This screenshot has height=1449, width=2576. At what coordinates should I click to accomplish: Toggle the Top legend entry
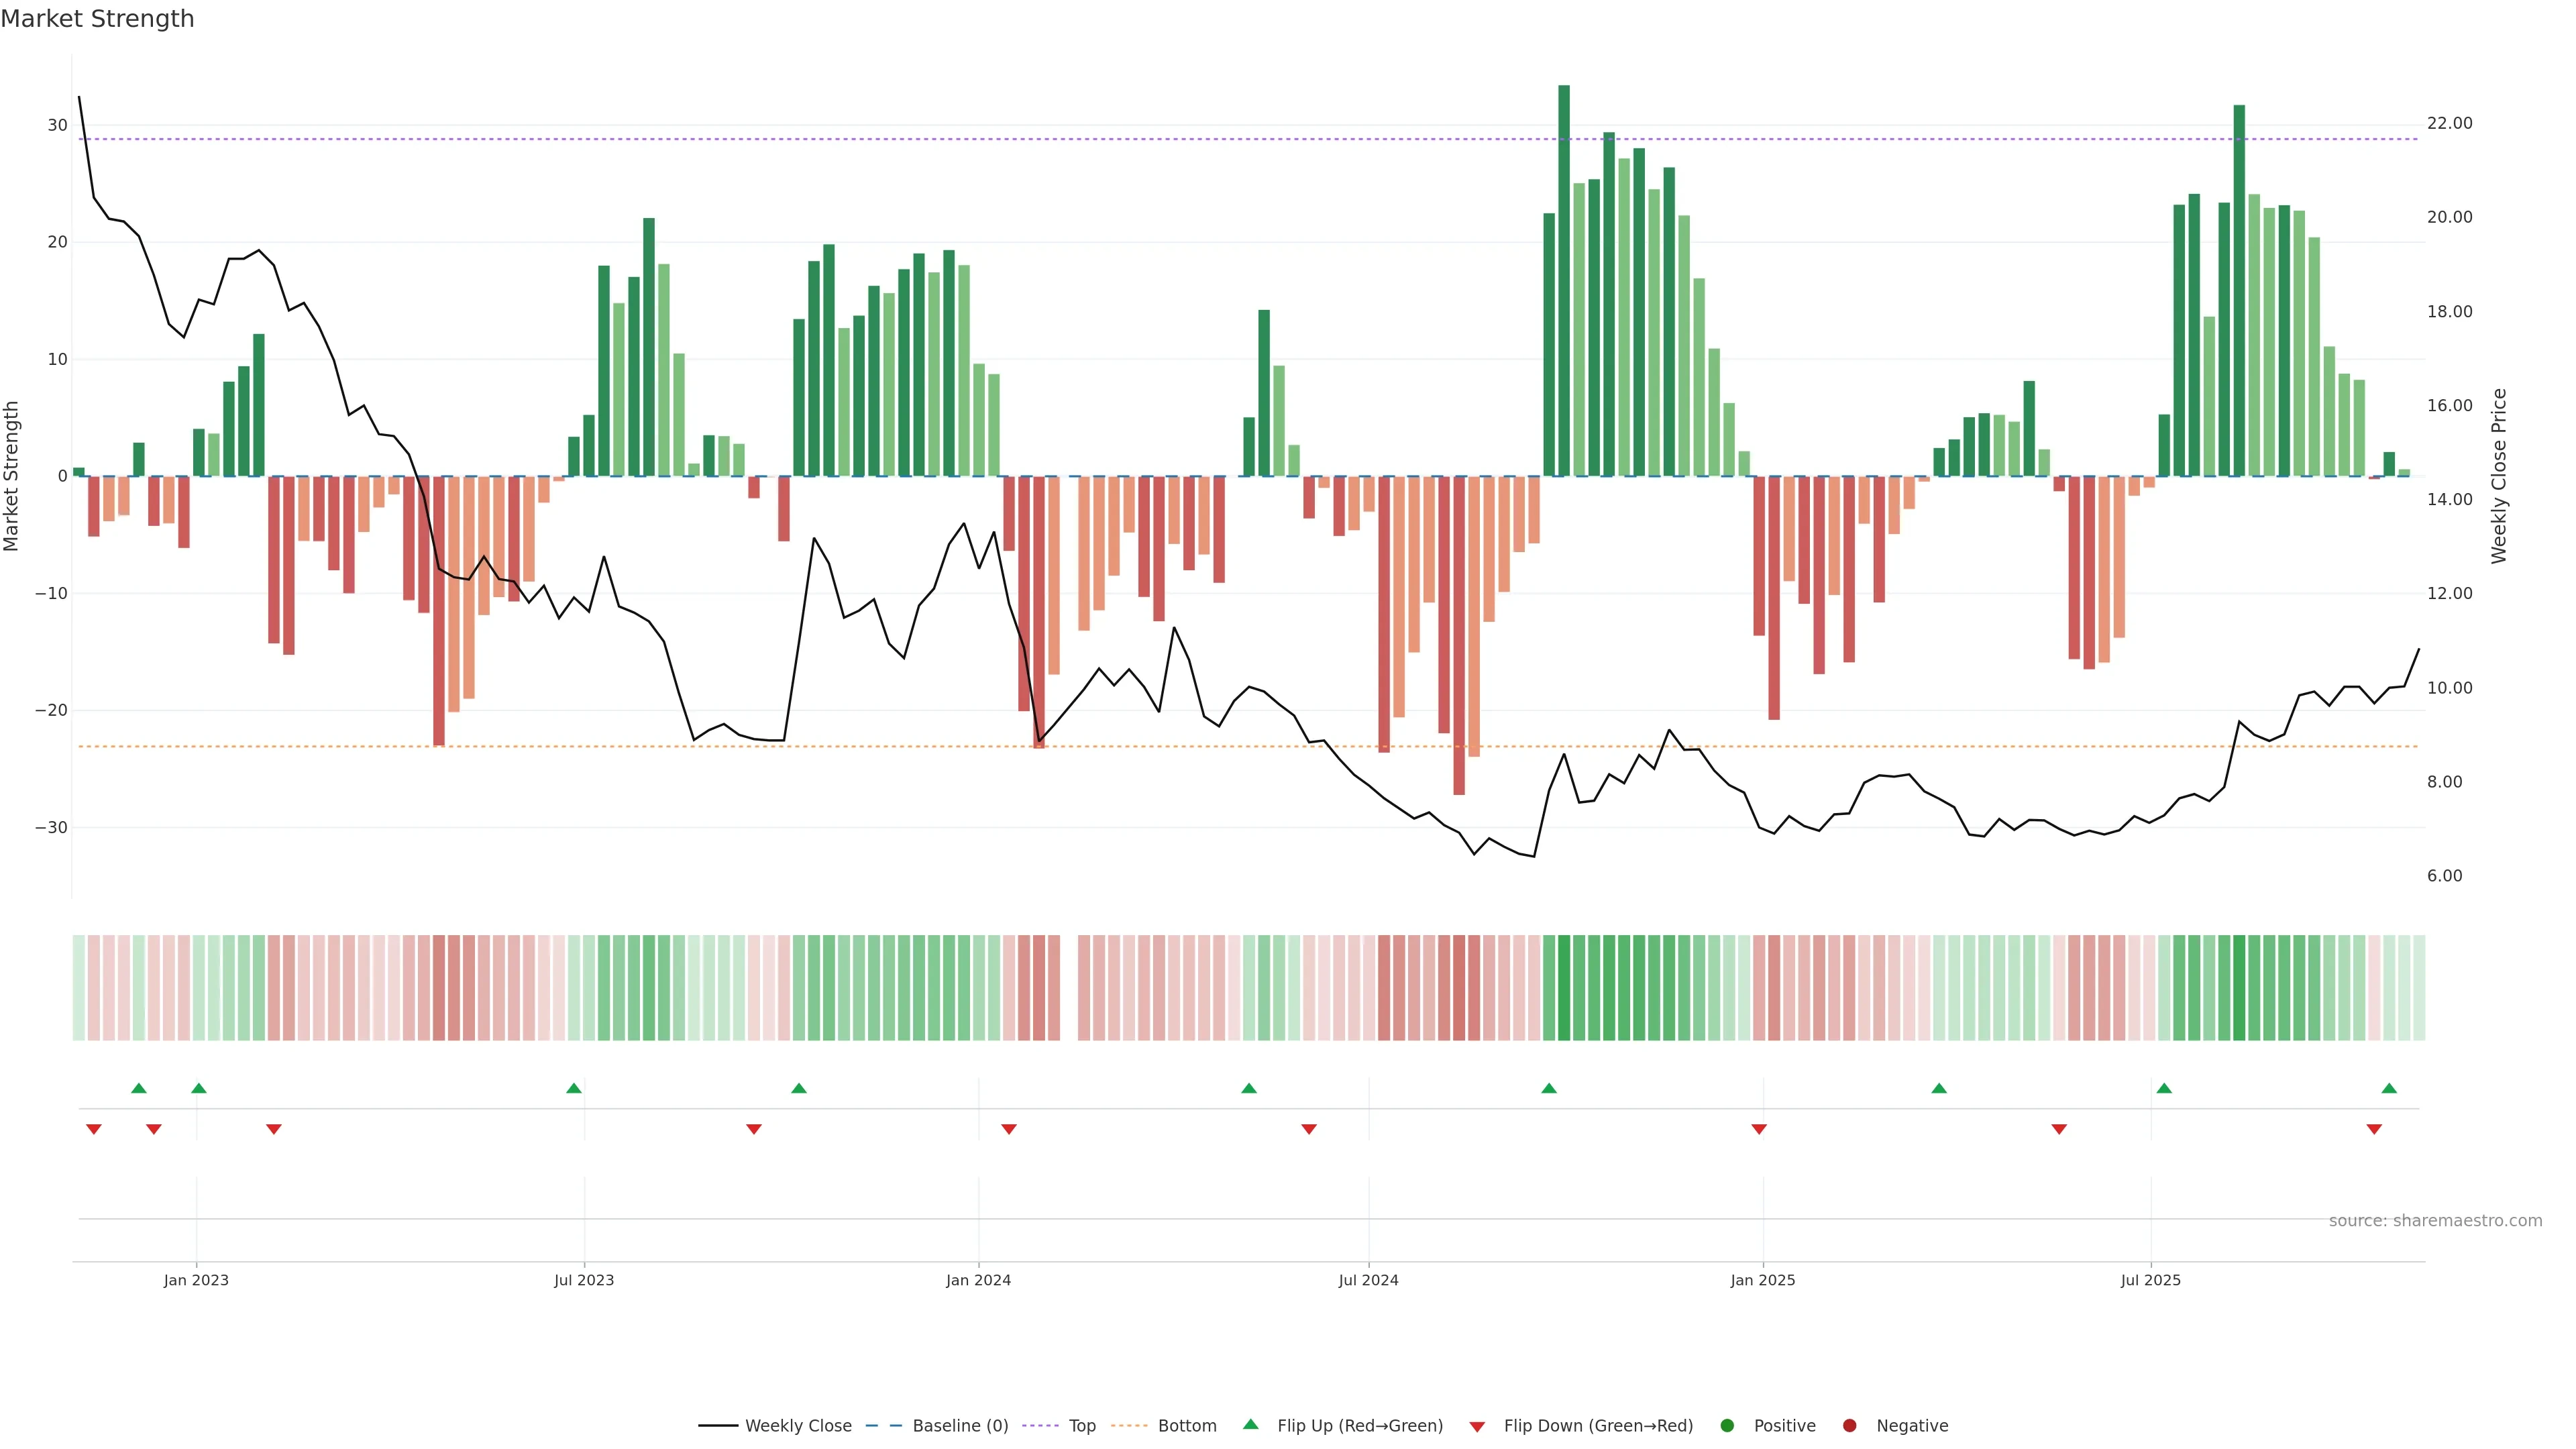tap(1081, 1426)
